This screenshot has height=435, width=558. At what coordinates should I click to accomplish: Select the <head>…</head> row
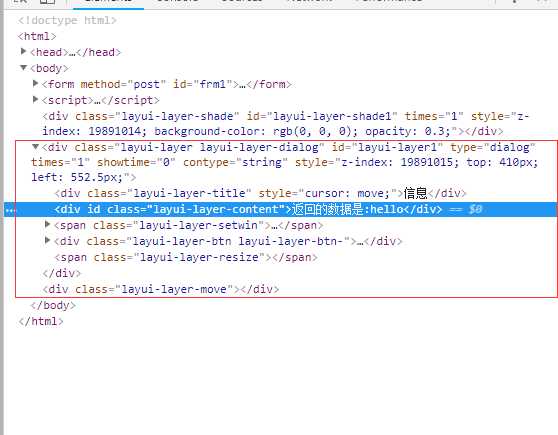[x=75, y=52]
